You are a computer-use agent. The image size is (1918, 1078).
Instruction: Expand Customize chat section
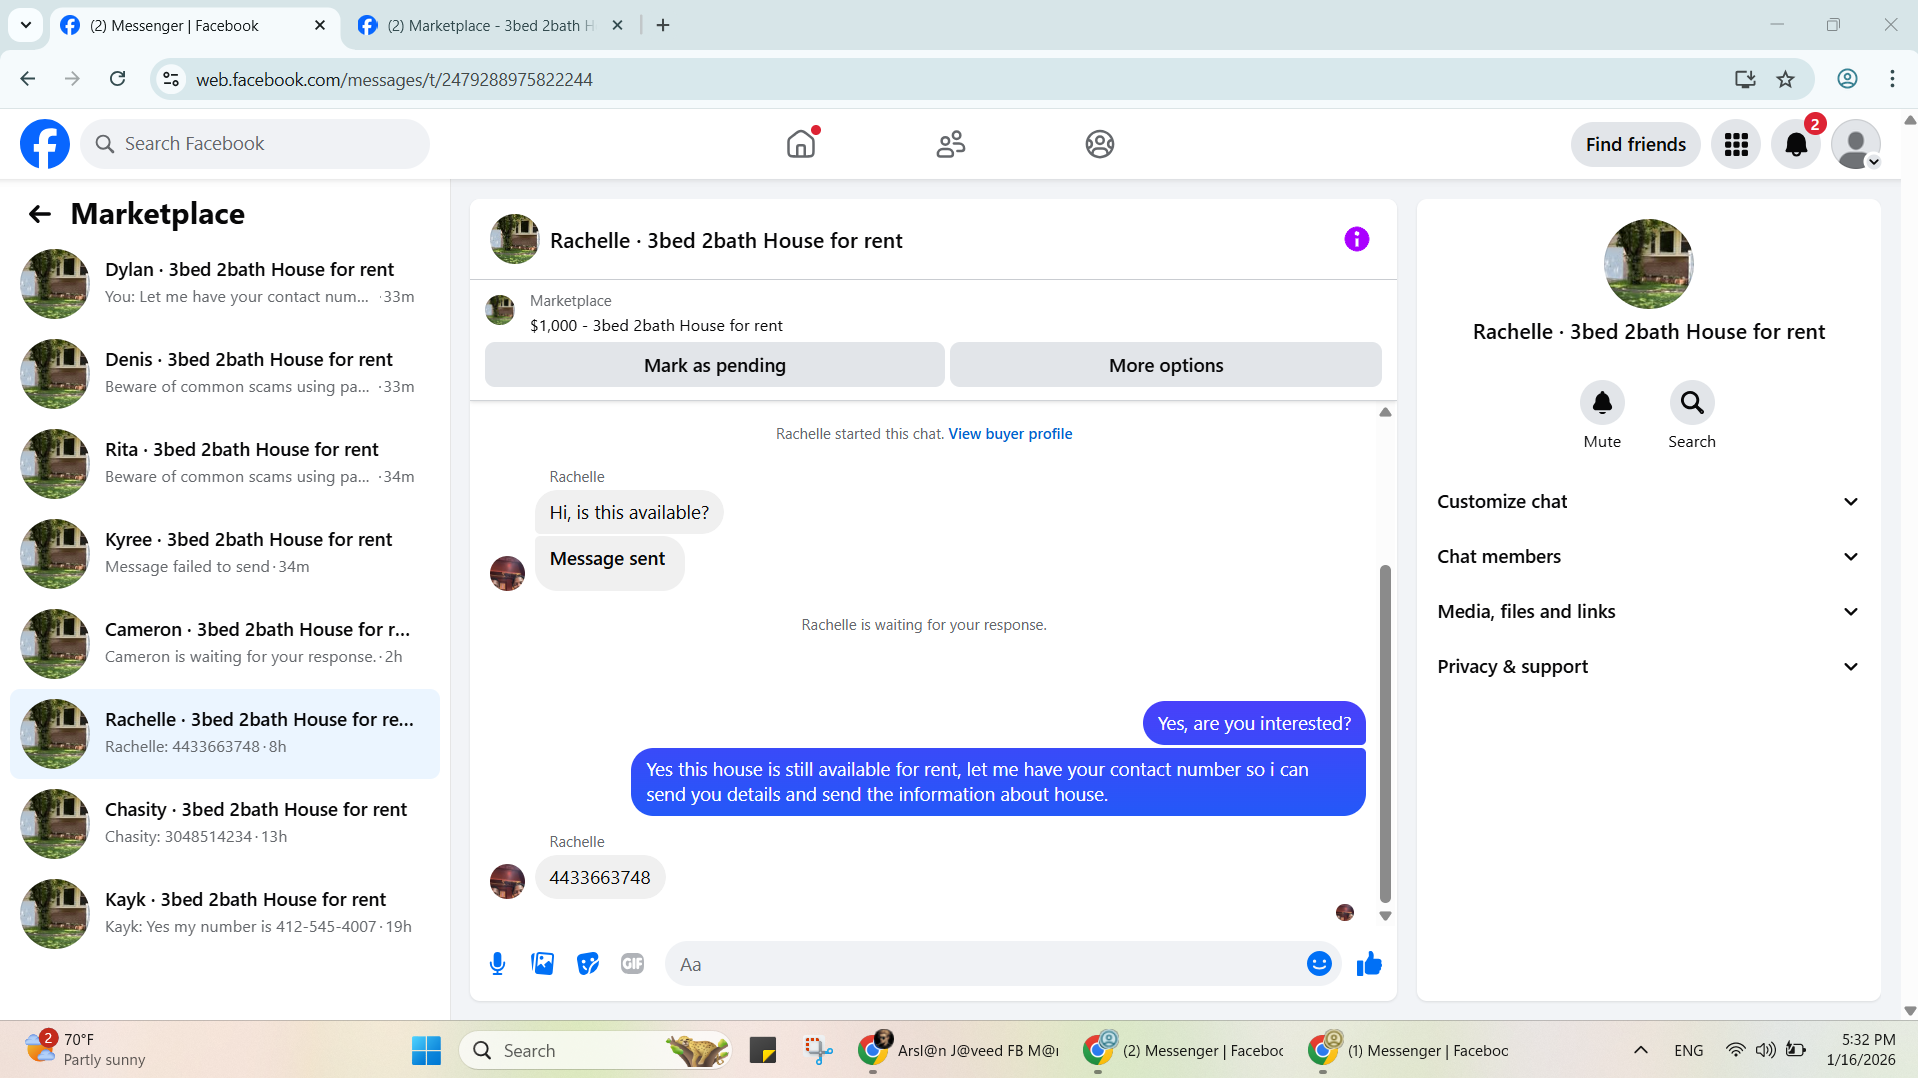[1648, 502]
